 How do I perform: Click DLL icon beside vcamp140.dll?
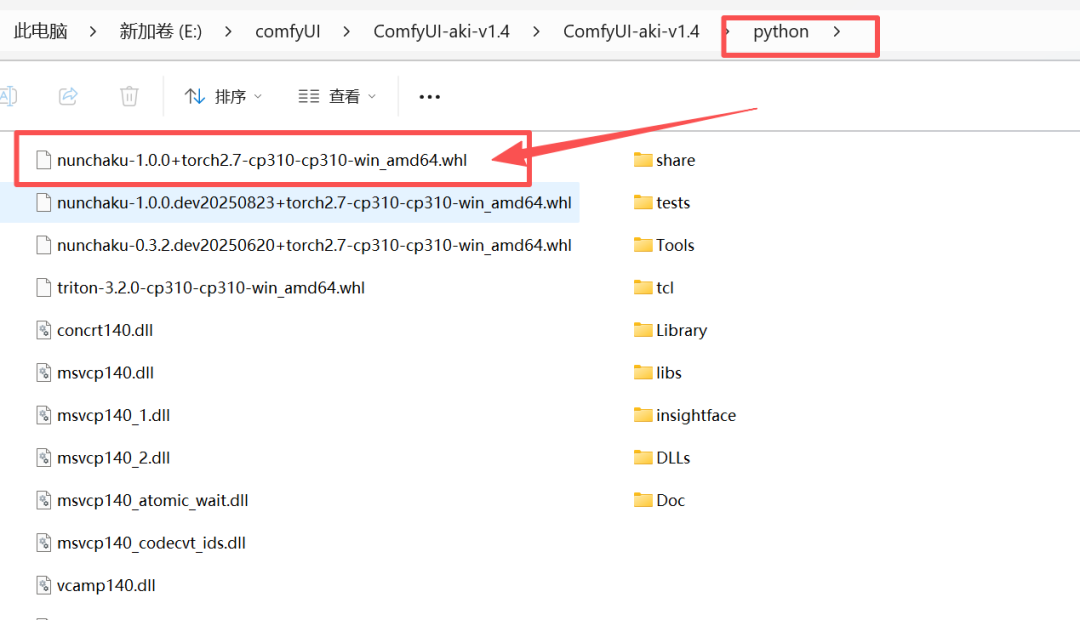[43, 586]
